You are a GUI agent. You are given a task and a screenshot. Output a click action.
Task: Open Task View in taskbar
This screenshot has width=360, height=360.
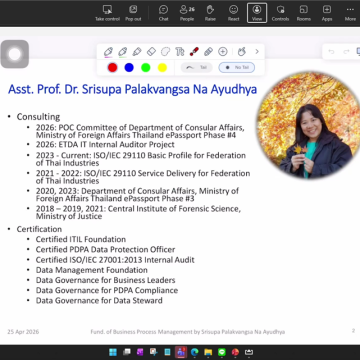[x=127, y=352]
